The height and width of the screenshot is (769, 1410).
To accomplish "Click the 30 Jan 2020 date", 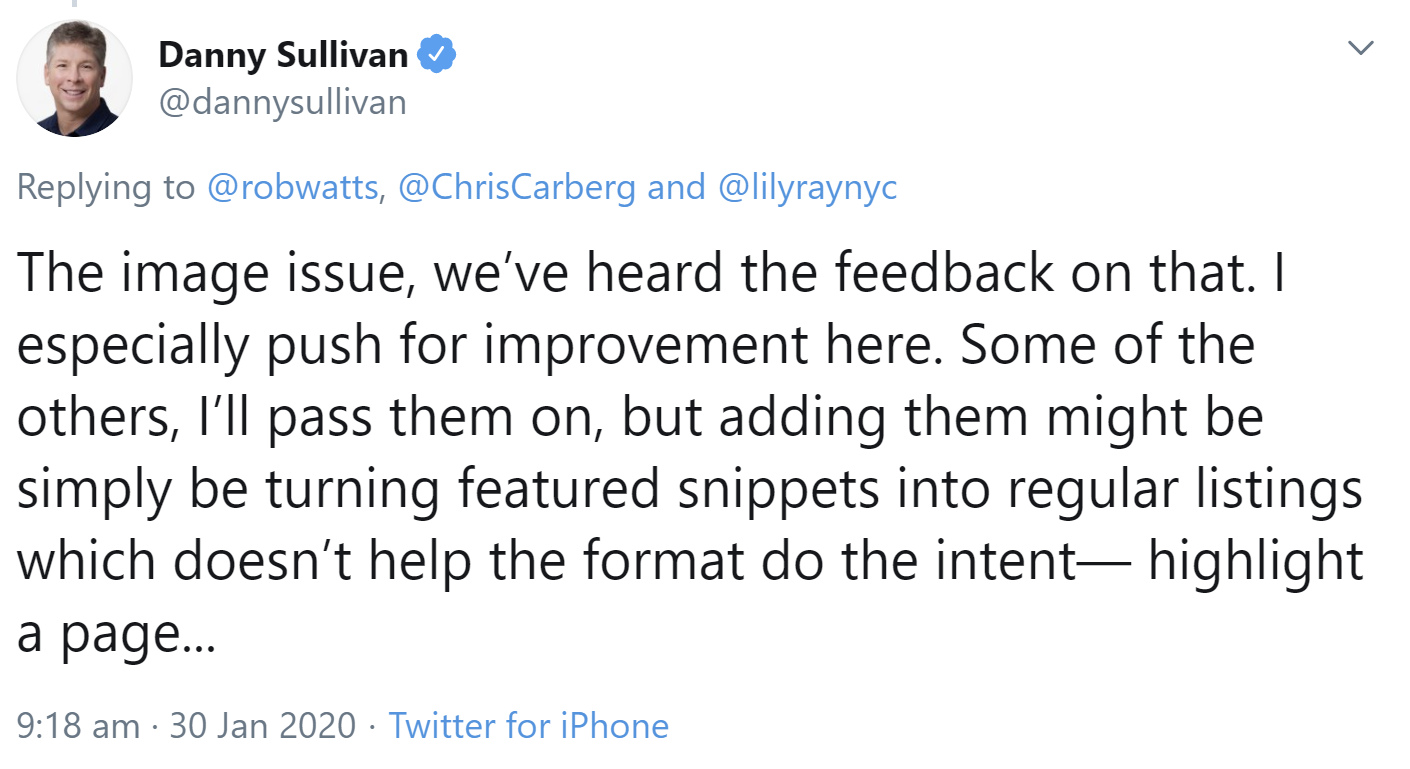I will click(x=262, y=725).
